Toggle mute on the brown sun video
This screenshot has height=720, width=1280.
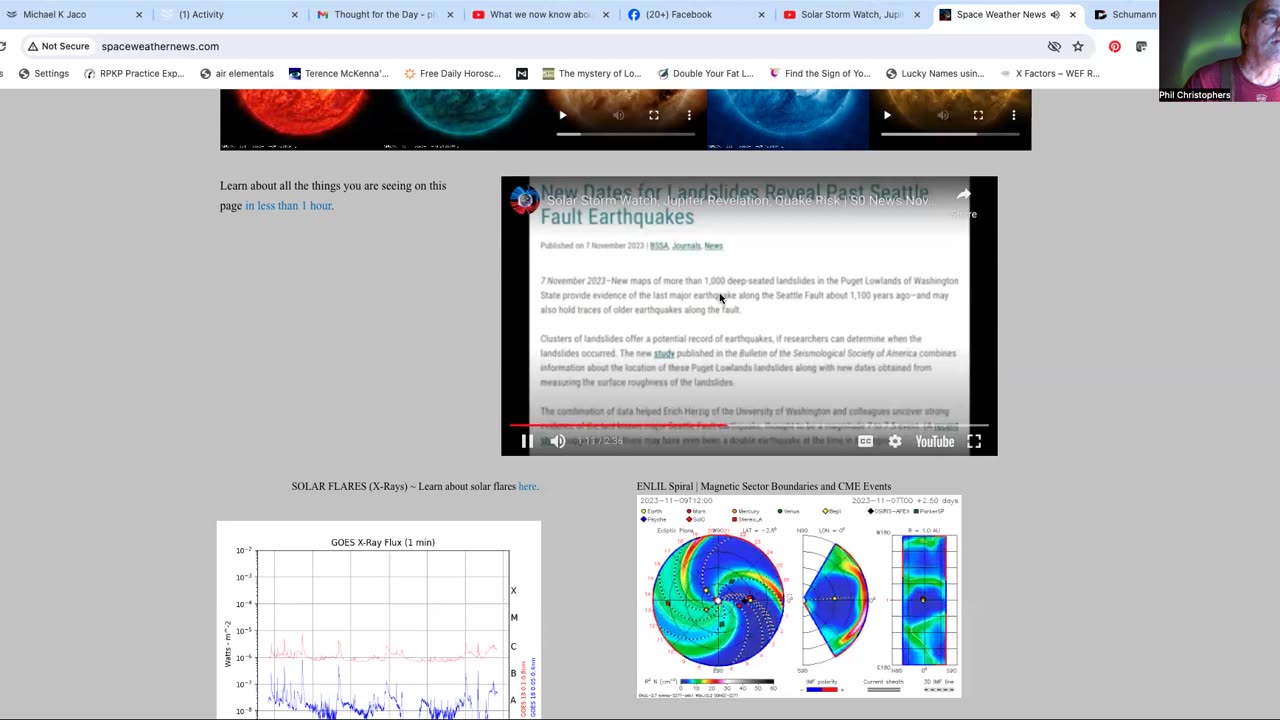tap(618, 115)
